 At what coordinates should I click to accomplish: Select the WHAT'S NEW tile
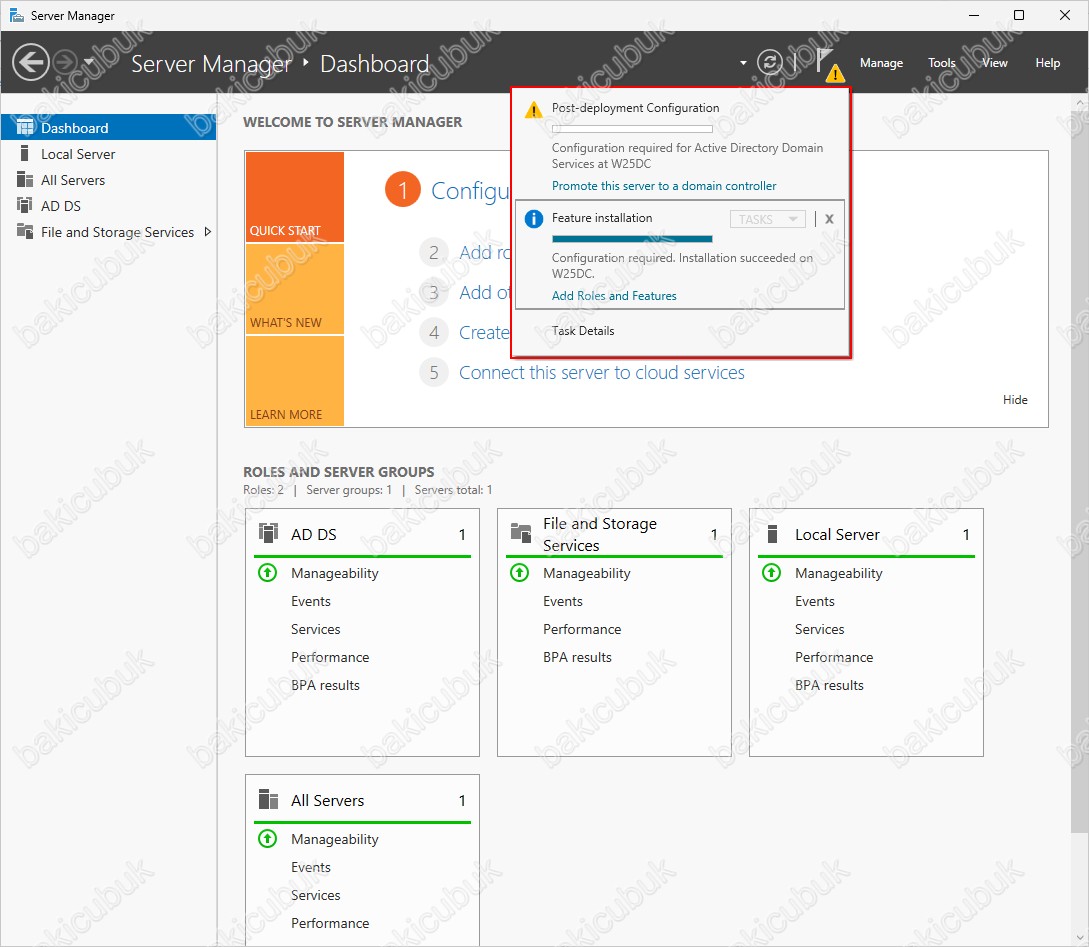(x=294, y=289)
